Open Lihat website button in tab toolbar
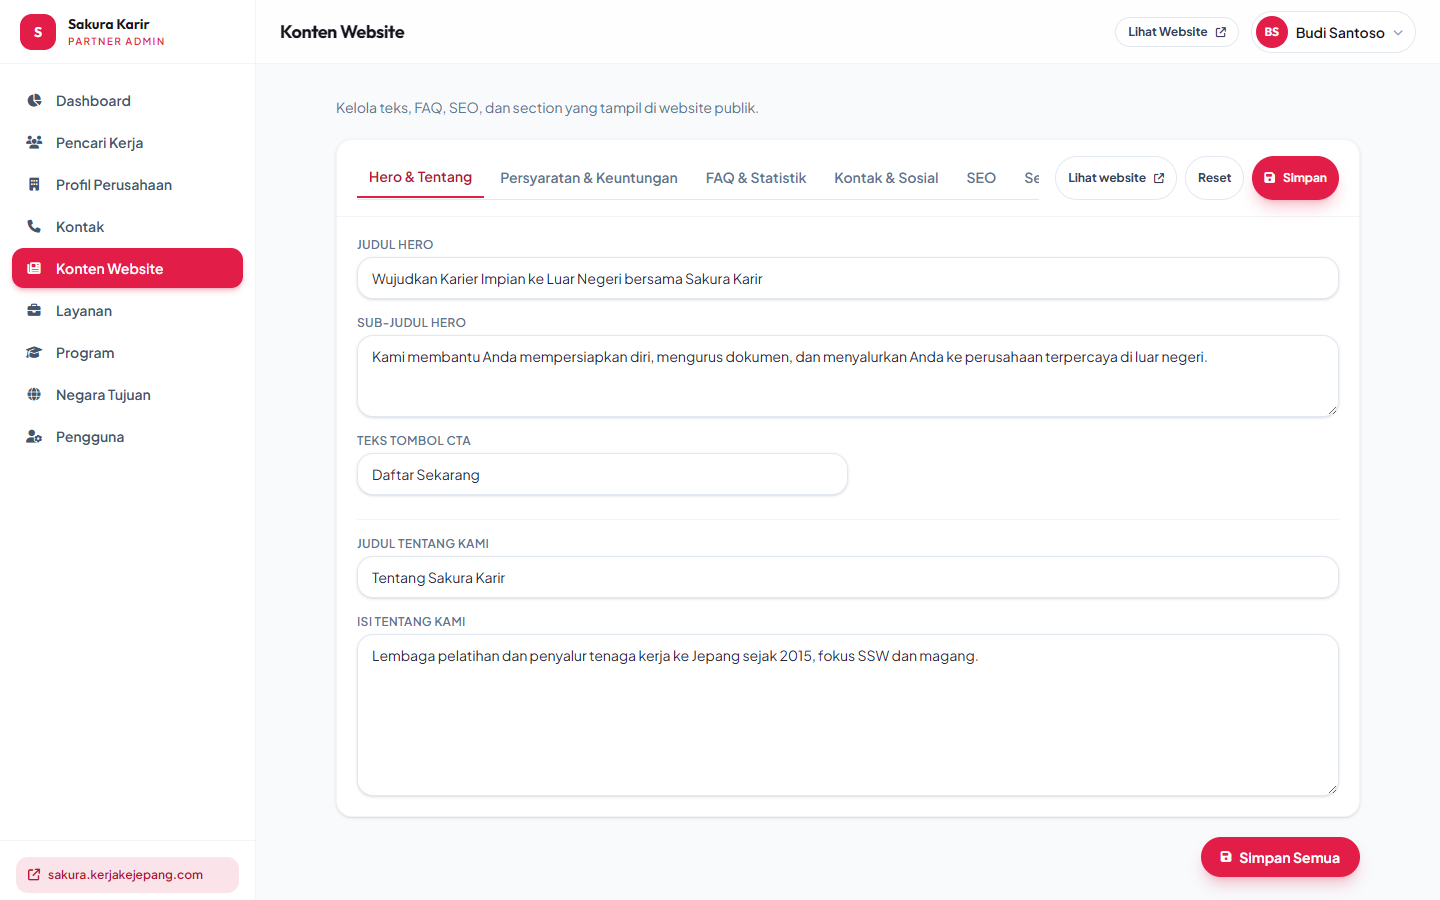Viewport: 1440px width, 900px height. (1116, 178)
